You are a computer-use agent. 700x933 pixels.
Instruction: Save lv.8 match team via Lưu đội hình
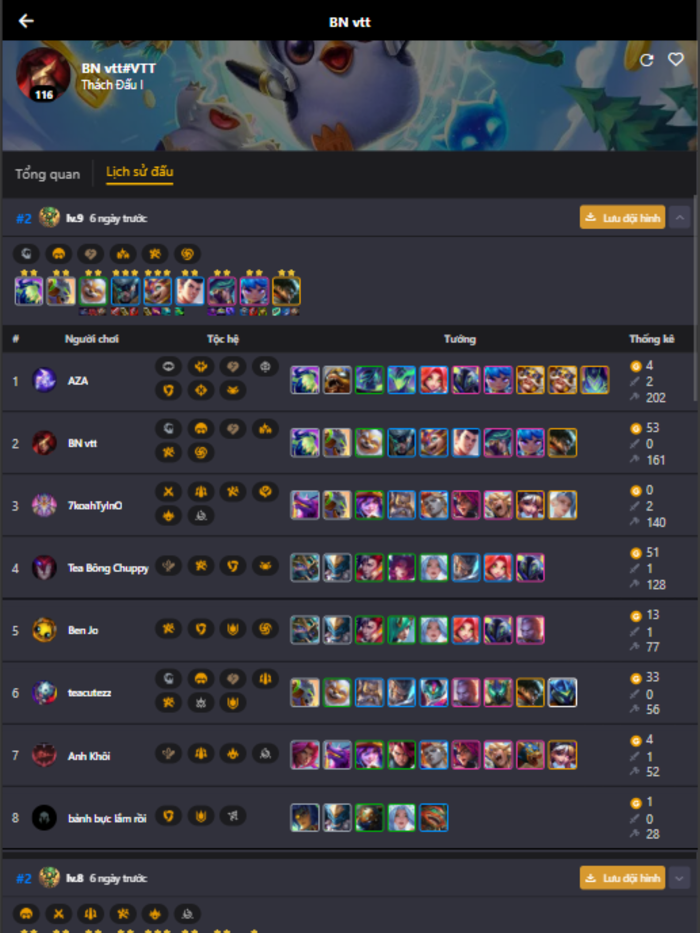coord(622,878)
